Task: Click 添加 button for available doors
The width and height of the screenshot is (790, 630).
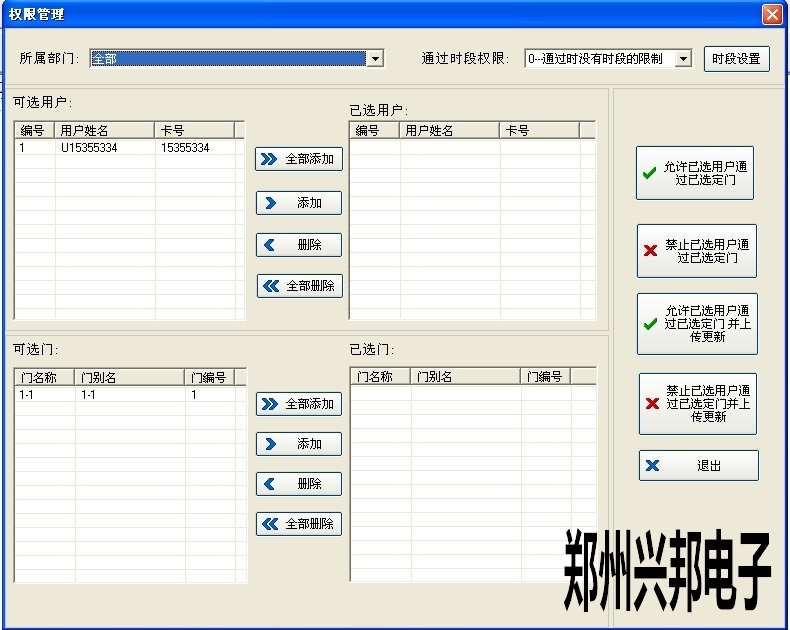Action: tap(299, 444)
